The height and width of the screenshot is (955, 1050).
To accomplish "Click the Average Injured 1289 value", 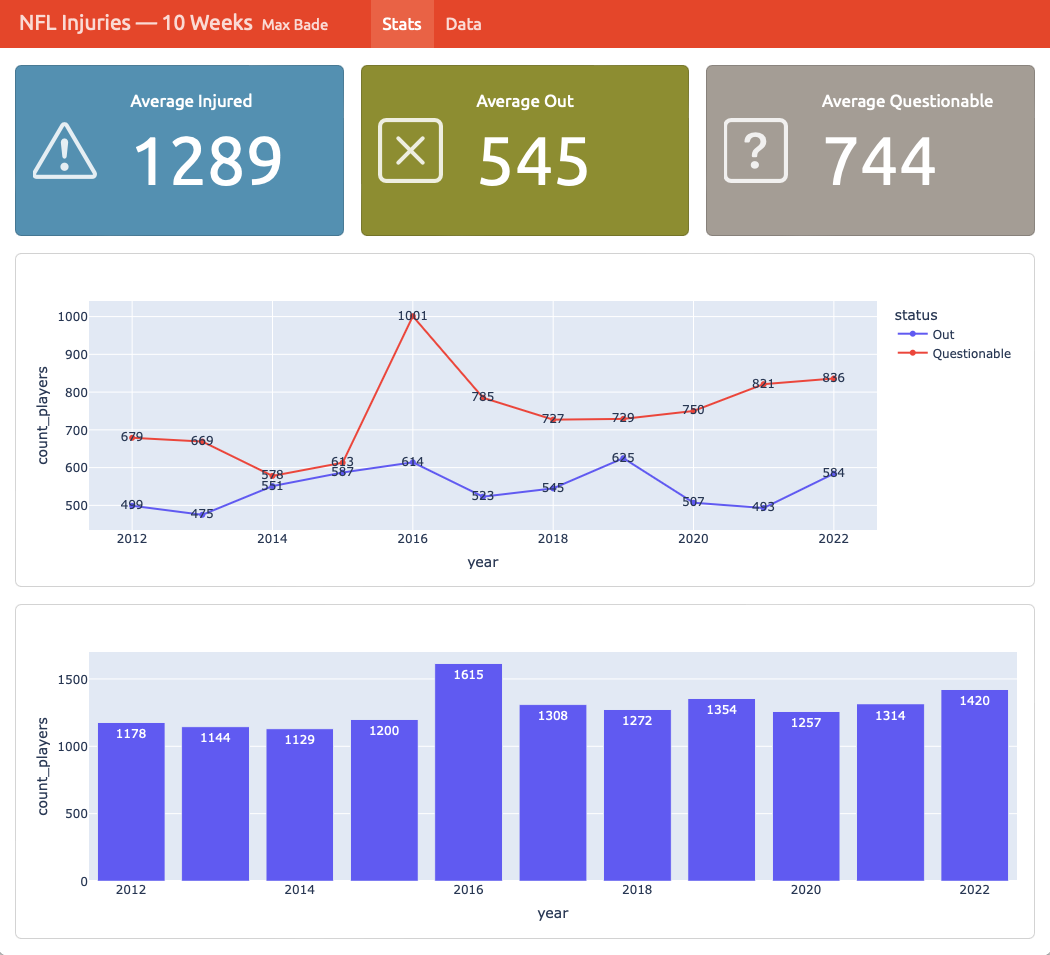I will point(208,162).
